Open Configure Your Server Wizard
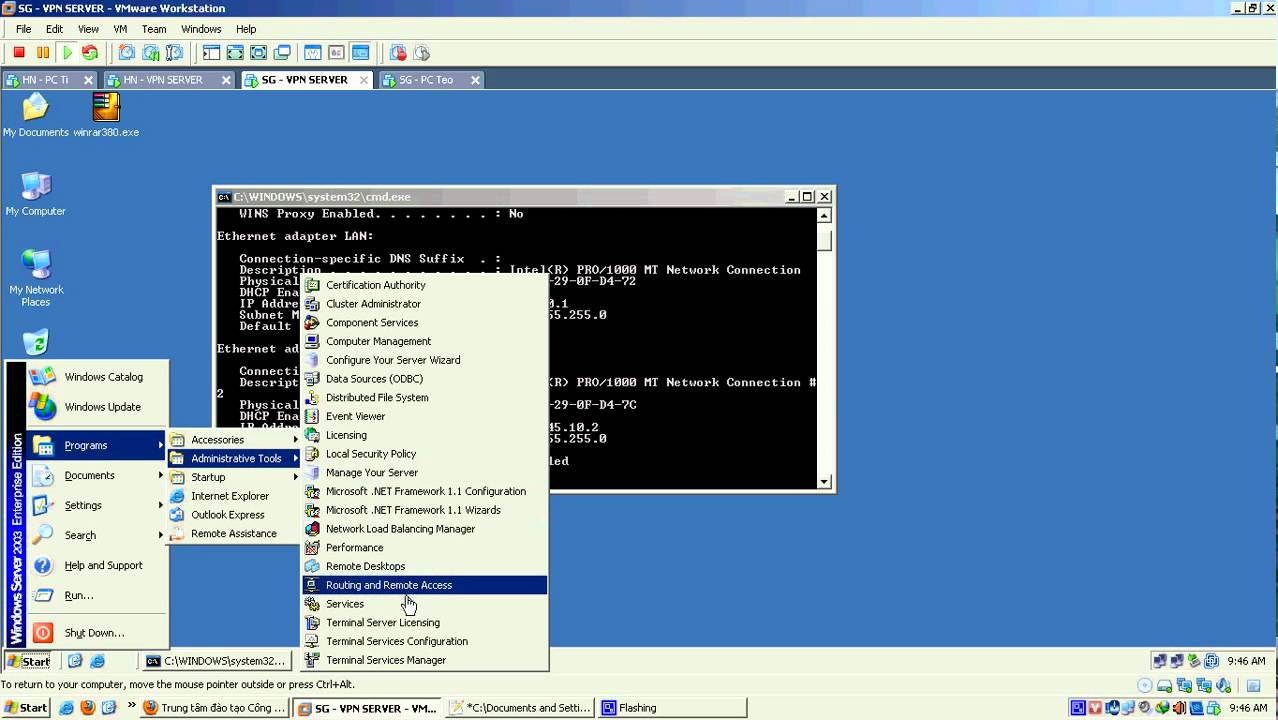This screenshot has height=720, width=1278. point(425,360)
